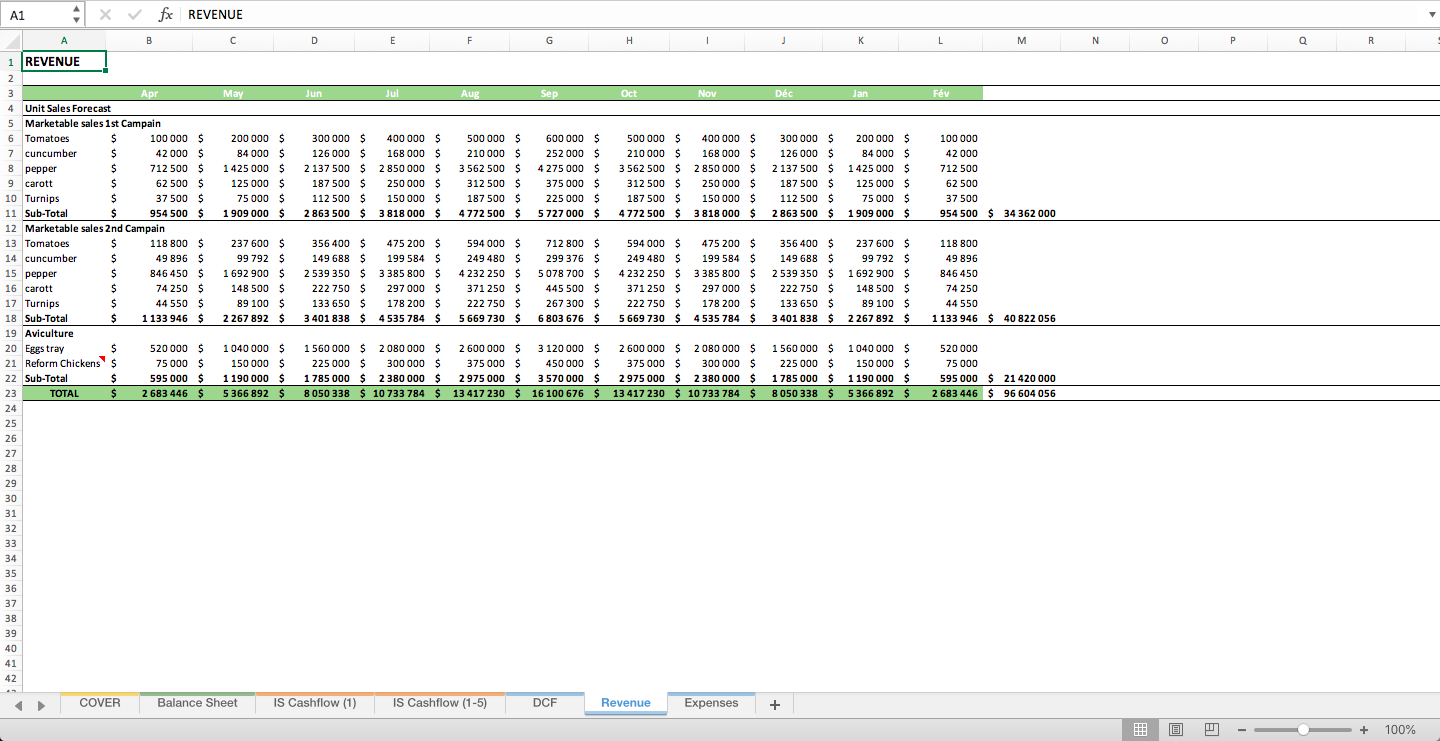The height and width of the screenshot is (741, 1440).
Task: Click Marketable sales 2nd Campain cell
Action: click(x=95, y=228)
